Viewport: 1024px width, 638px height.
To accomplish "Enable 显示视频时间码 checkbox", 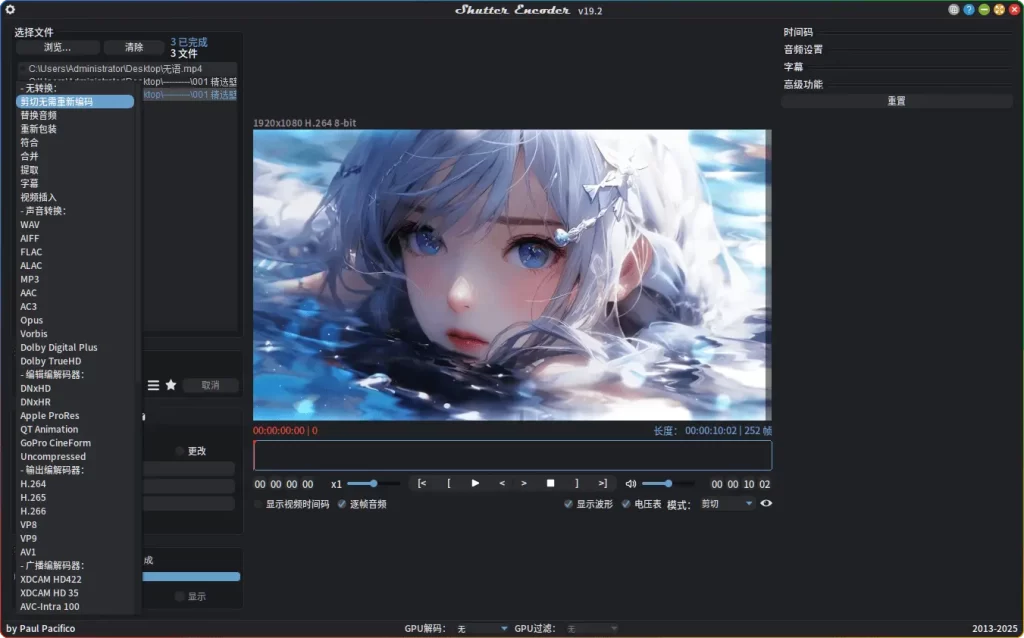I will pos(259,504).
